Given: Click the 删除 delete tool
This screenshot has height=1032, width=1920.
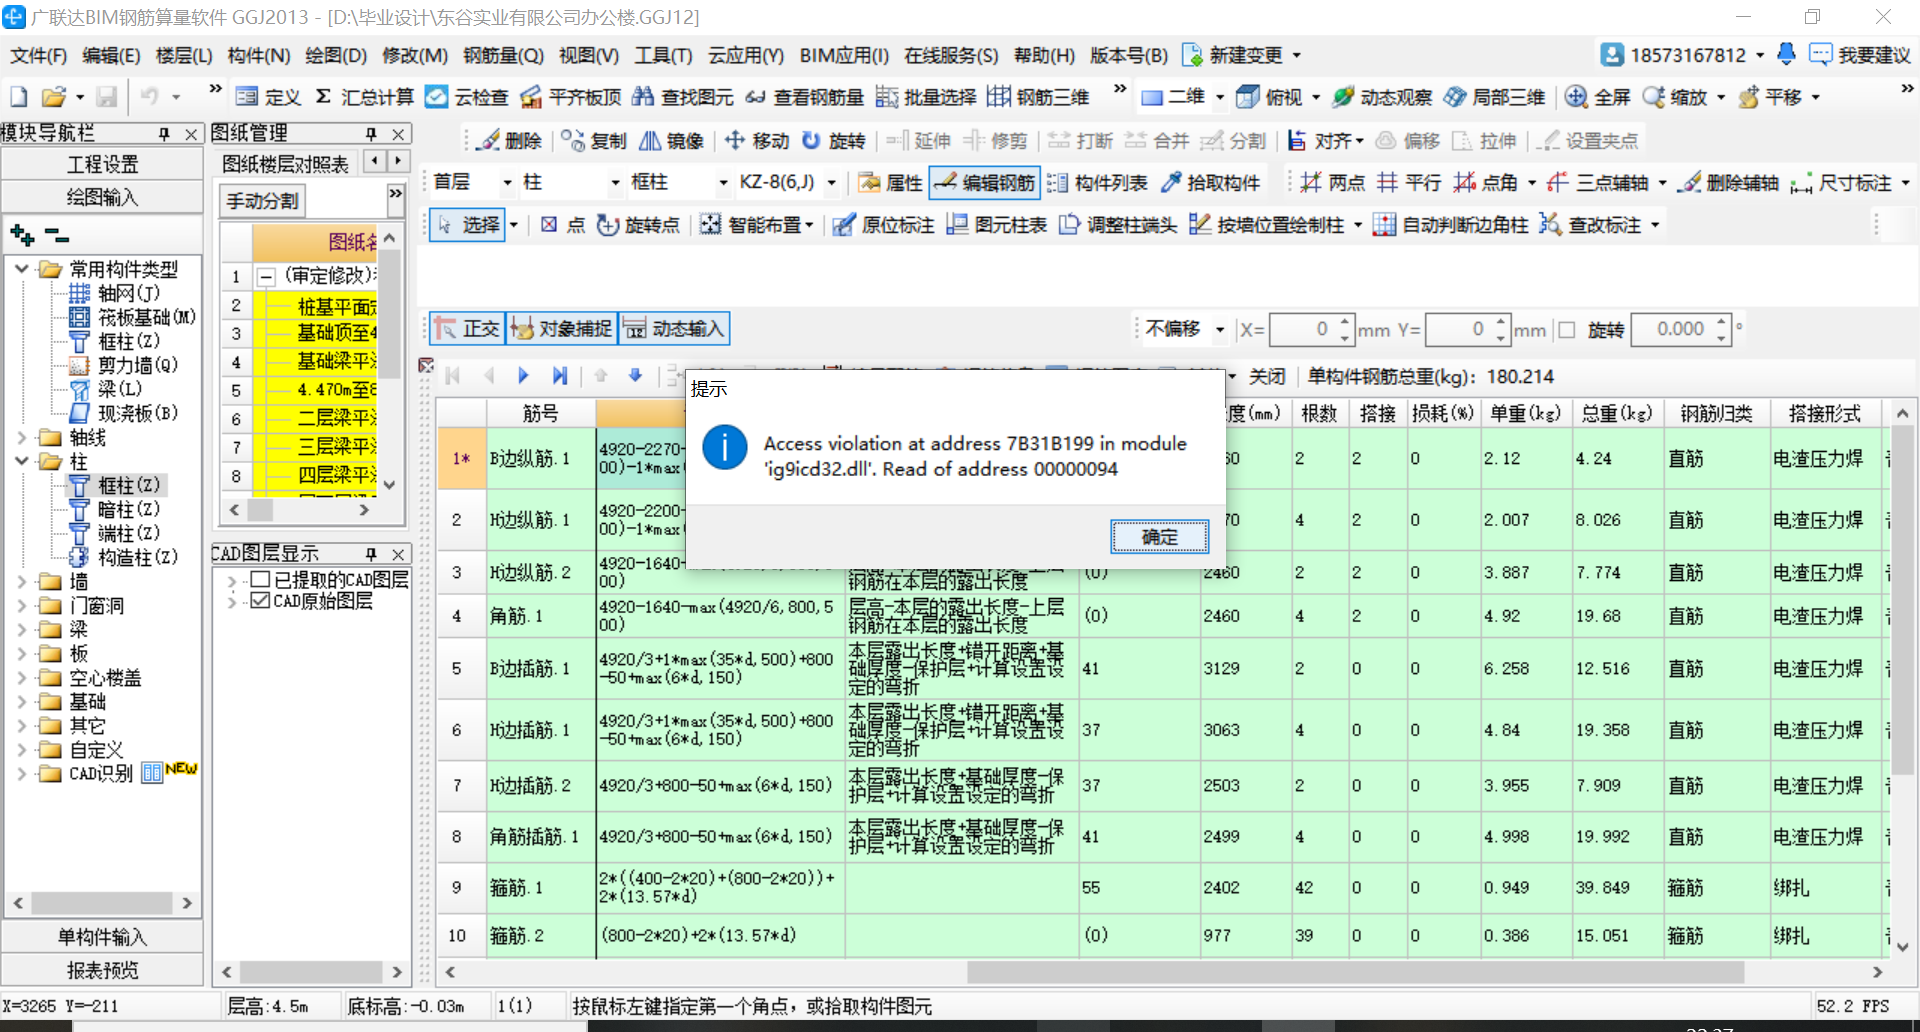Looking at the screenshot, I should point(509,141).
